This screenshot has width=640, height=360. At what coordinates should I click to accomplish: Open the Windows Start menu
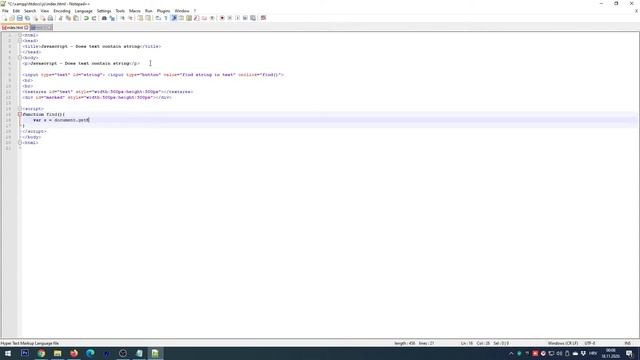click(8, 353)
